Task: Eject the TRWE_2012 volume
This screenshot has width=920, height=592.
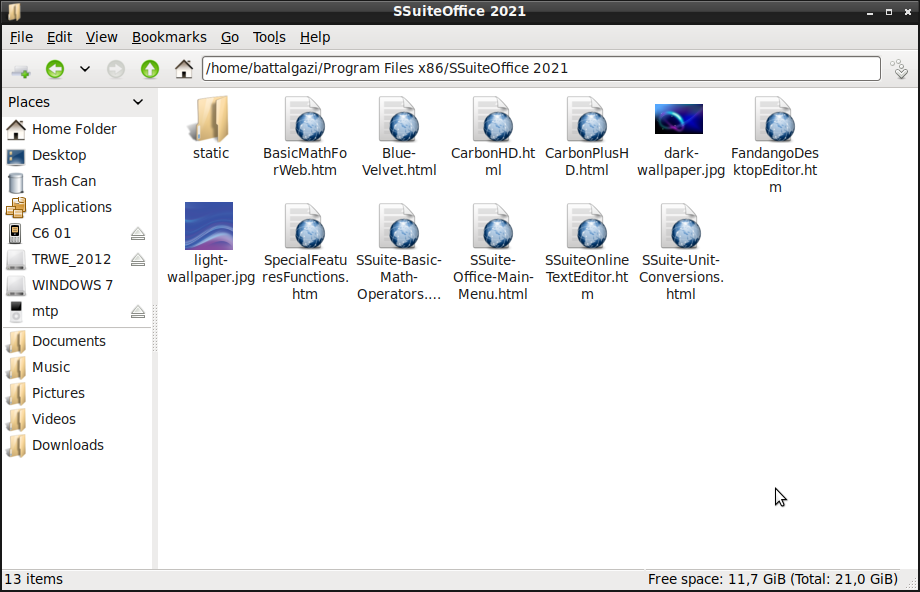Action: click(x=138, y=260)
